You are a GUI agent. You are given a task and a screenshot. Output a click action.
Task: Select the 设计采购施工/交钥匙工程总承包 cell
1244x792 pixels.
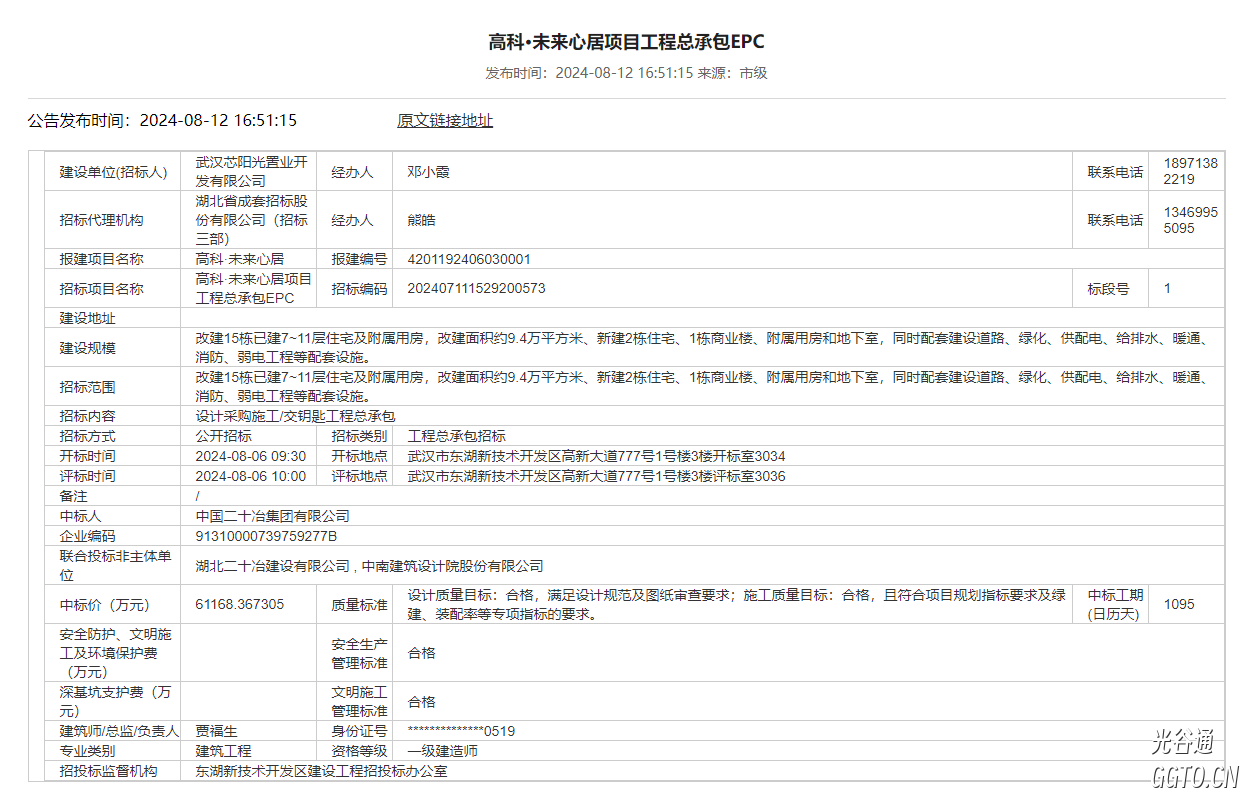pyautogui.click(x=295, y=416)
